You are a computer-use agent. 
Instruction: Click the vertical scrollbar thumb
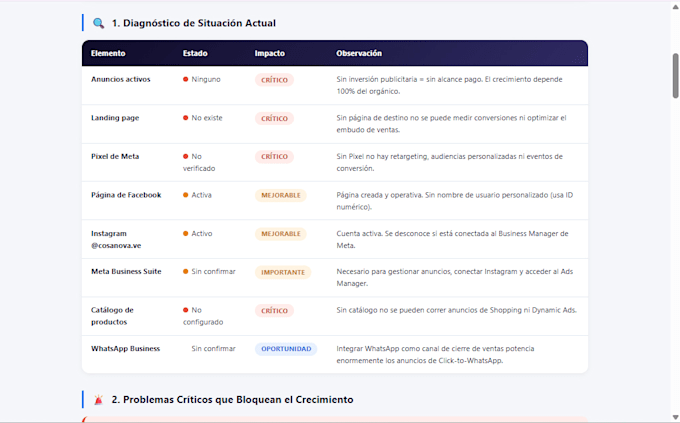pyautogui.click(x=675, y=76)
